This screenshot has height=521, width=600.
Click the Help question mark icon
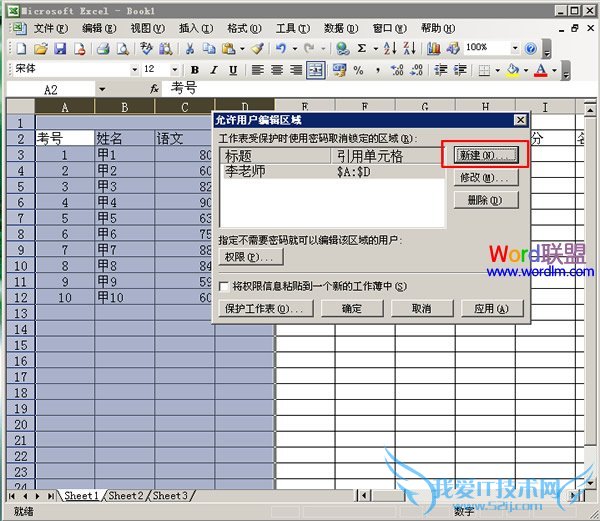(530, 49)
